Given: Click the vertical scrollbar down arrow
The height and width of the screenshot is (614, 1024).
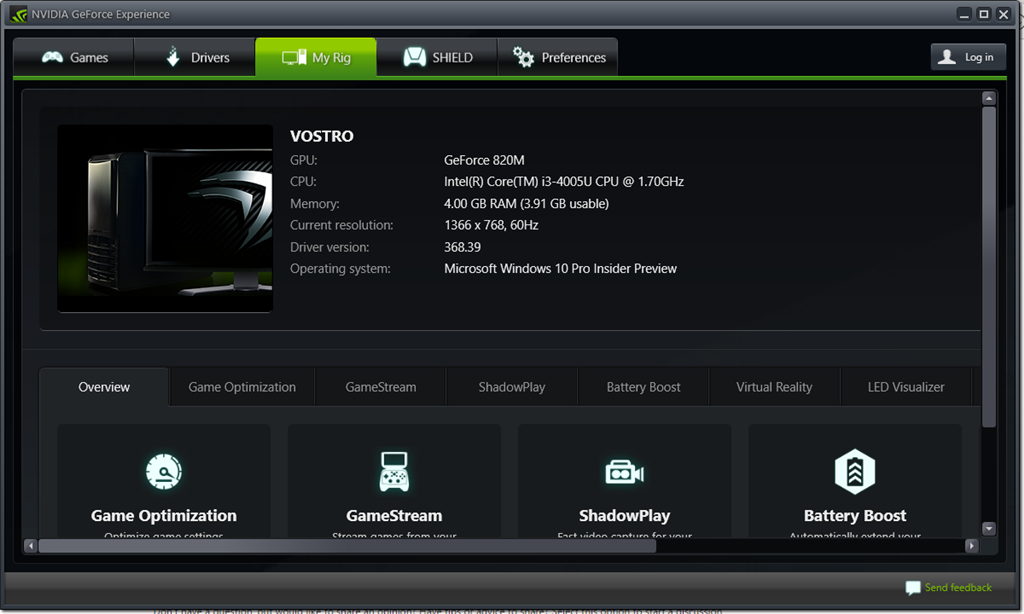Looking at the screenshot, I should 989,528.
